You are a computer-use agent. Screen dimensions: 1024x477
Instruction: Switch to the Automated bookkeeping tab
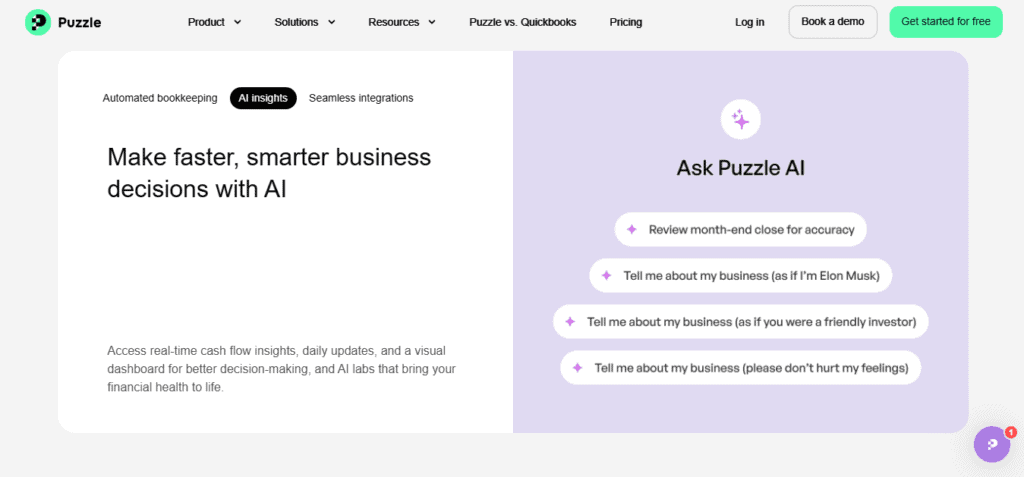point(160,98)
